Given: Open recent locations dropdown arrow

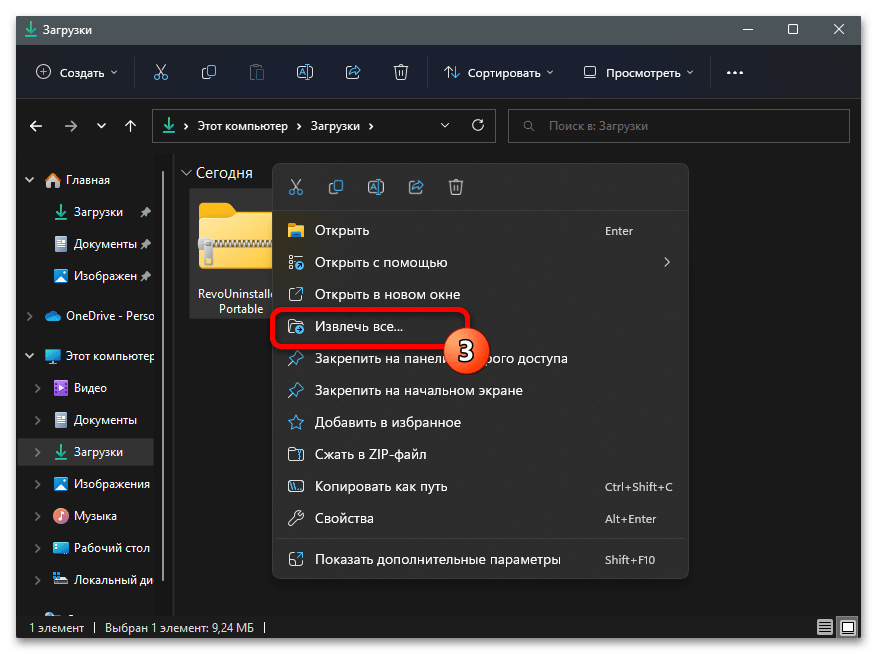Looking at the screenshot, I should pos(101,126).
